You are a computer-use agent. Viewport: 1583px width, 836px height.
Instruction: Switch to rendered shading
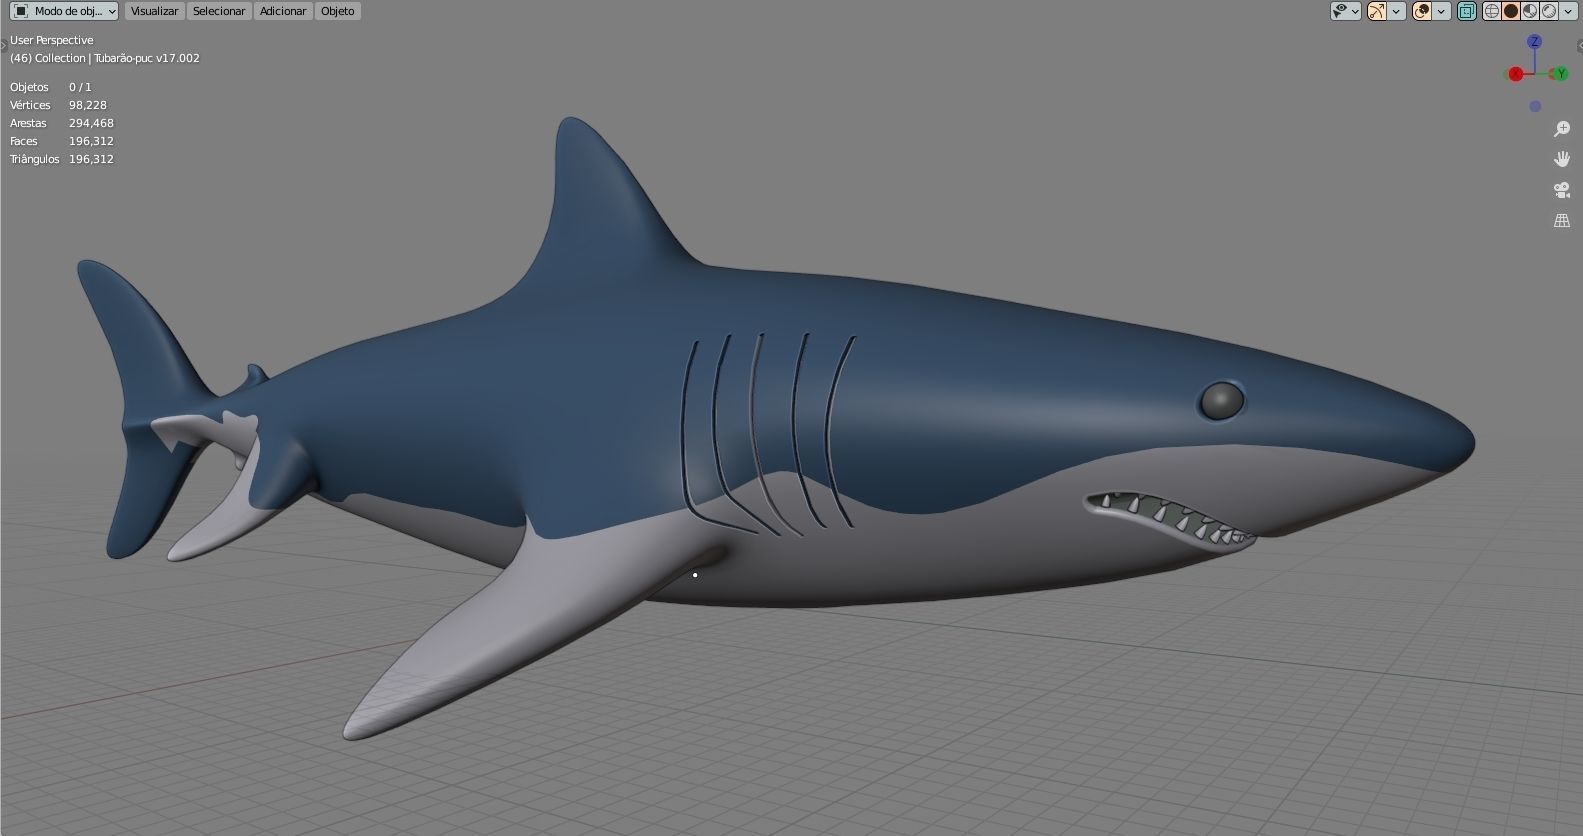pos(1549,11)
